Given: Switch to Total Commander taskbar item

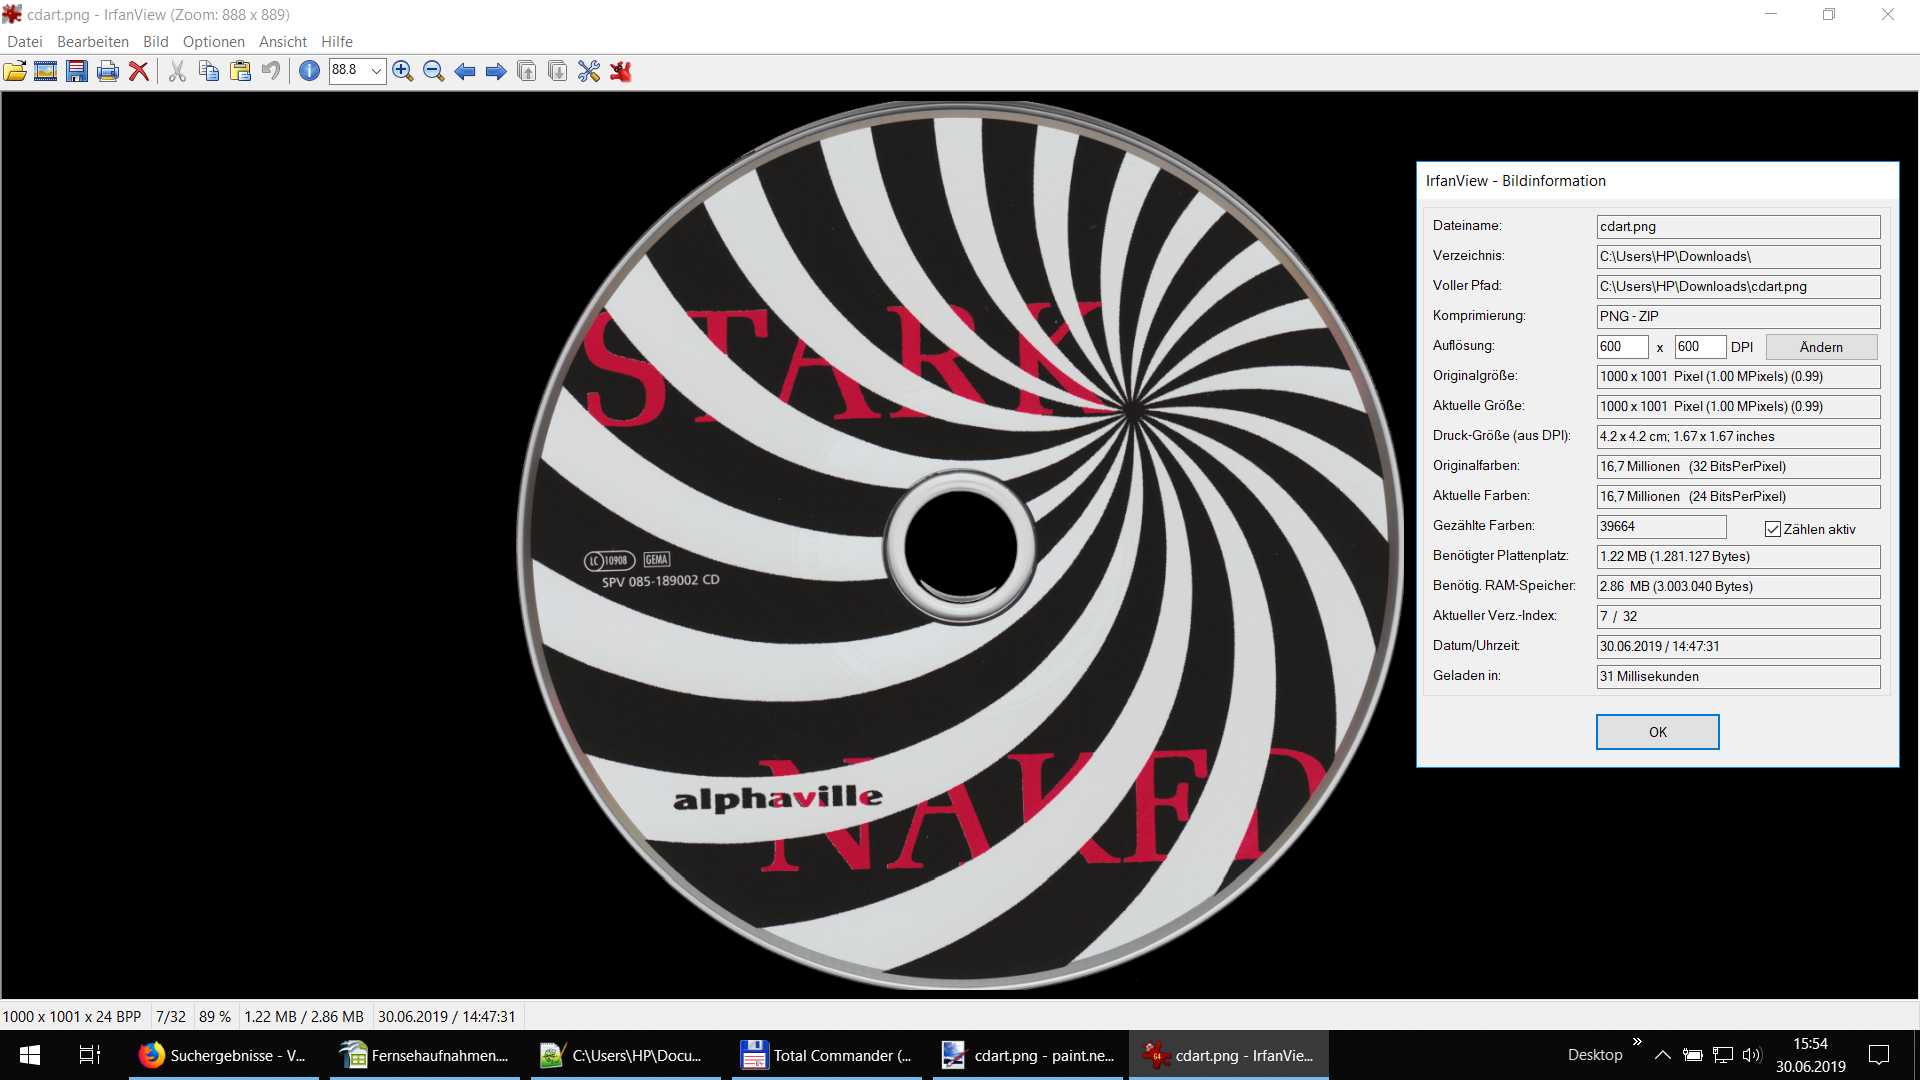Looking at the screenshot, I should point(827,1055).
